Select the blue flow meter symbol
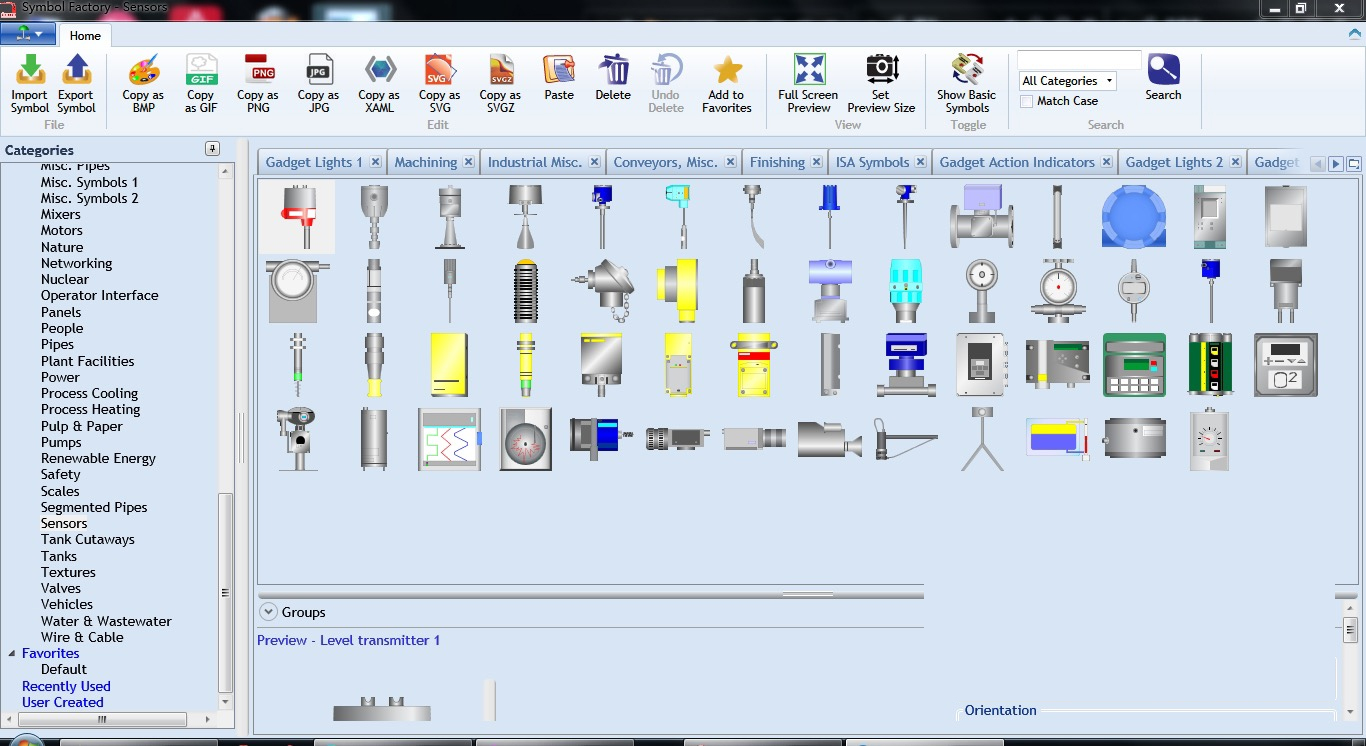 coord(905,365)
